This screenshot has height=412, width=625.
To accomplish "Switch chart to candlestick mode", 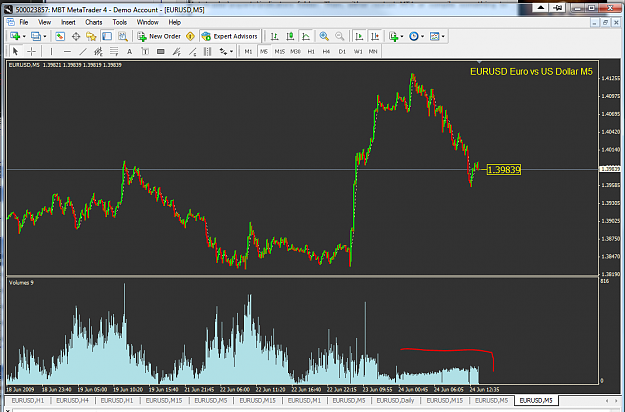I will point(290,36).
